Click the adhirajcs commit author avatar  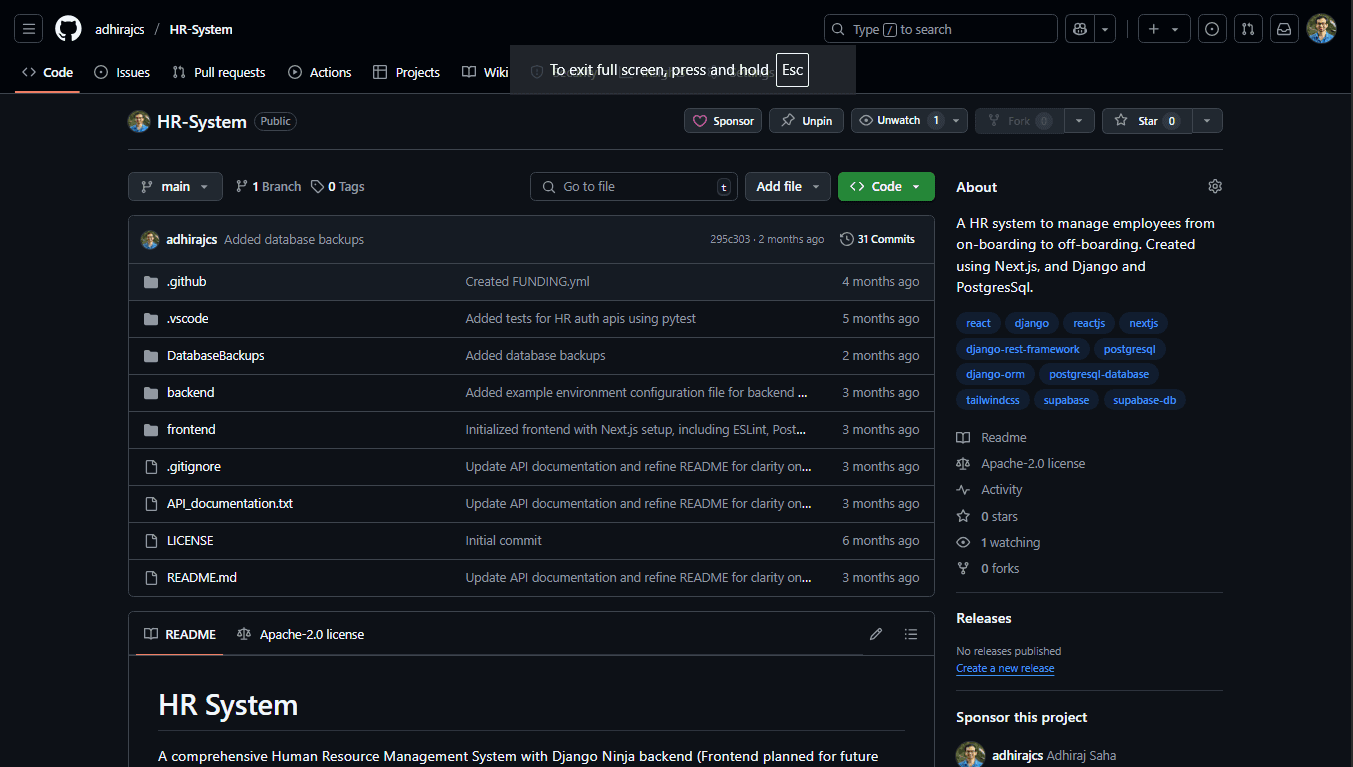click(x=150, y=239)
